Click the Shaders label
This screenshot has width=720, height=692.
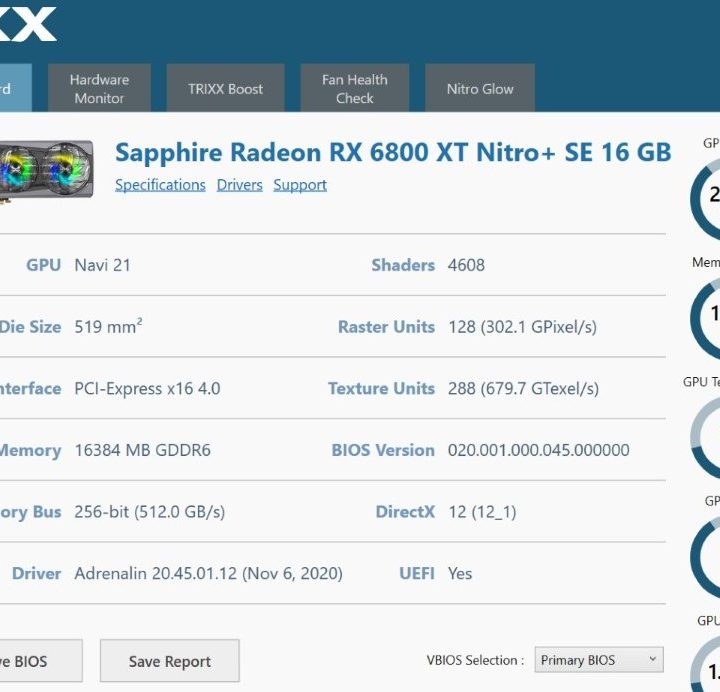pyautogui.click(x=403, y=265)
